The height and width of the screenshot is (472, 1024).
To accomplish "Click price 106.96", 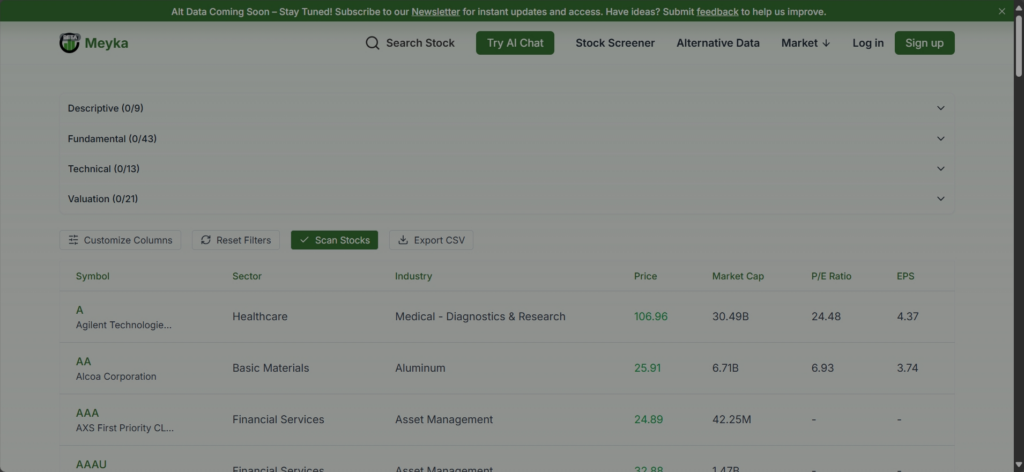I will point(651,317).
